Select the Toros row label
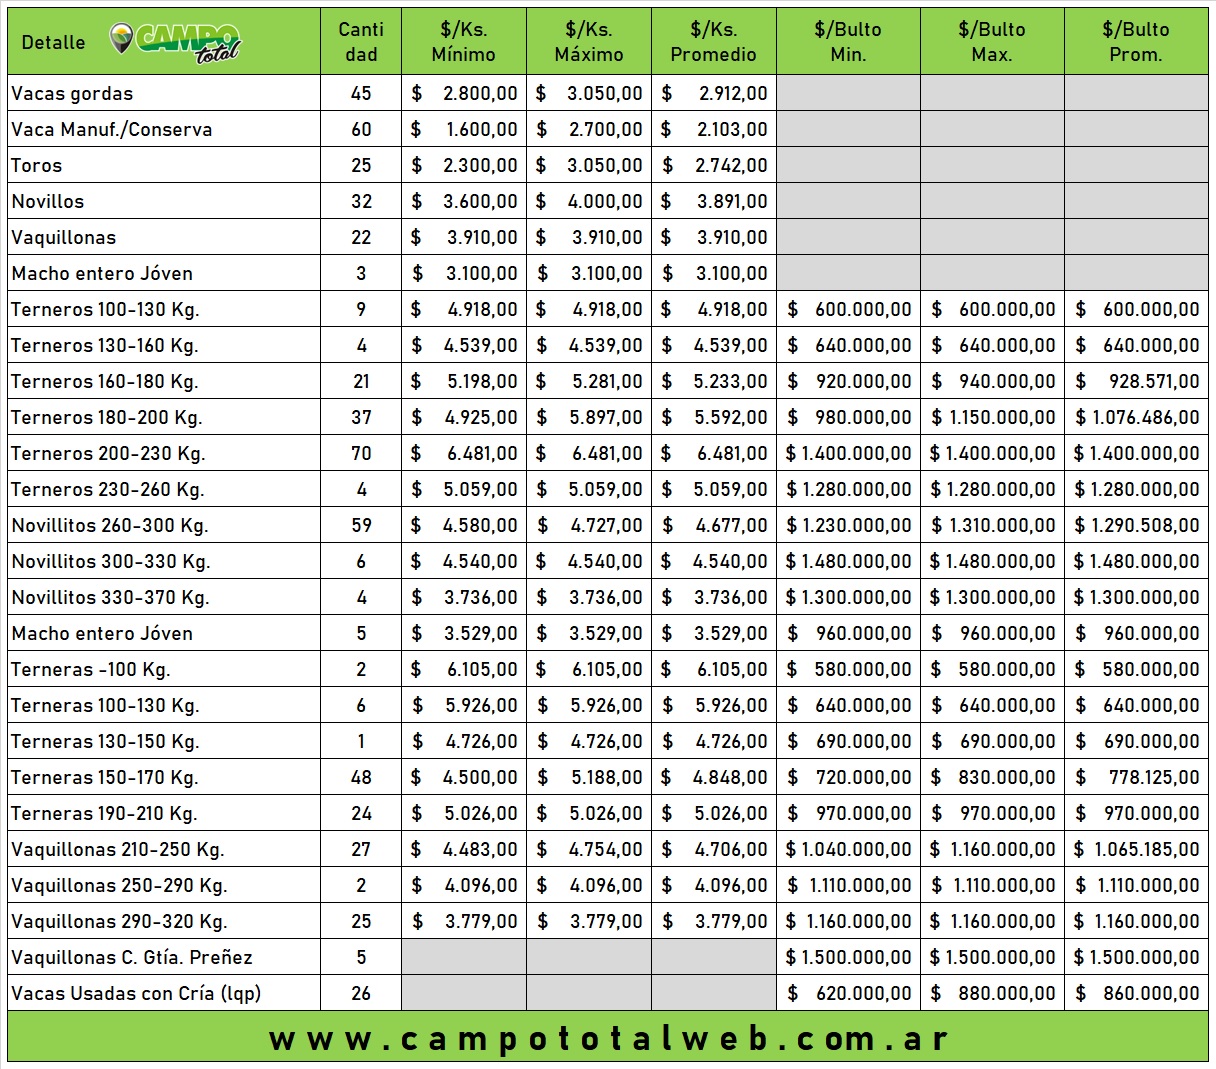Screen dimensions: 1216x1069 pyautogui.click(x=37, y=166)
